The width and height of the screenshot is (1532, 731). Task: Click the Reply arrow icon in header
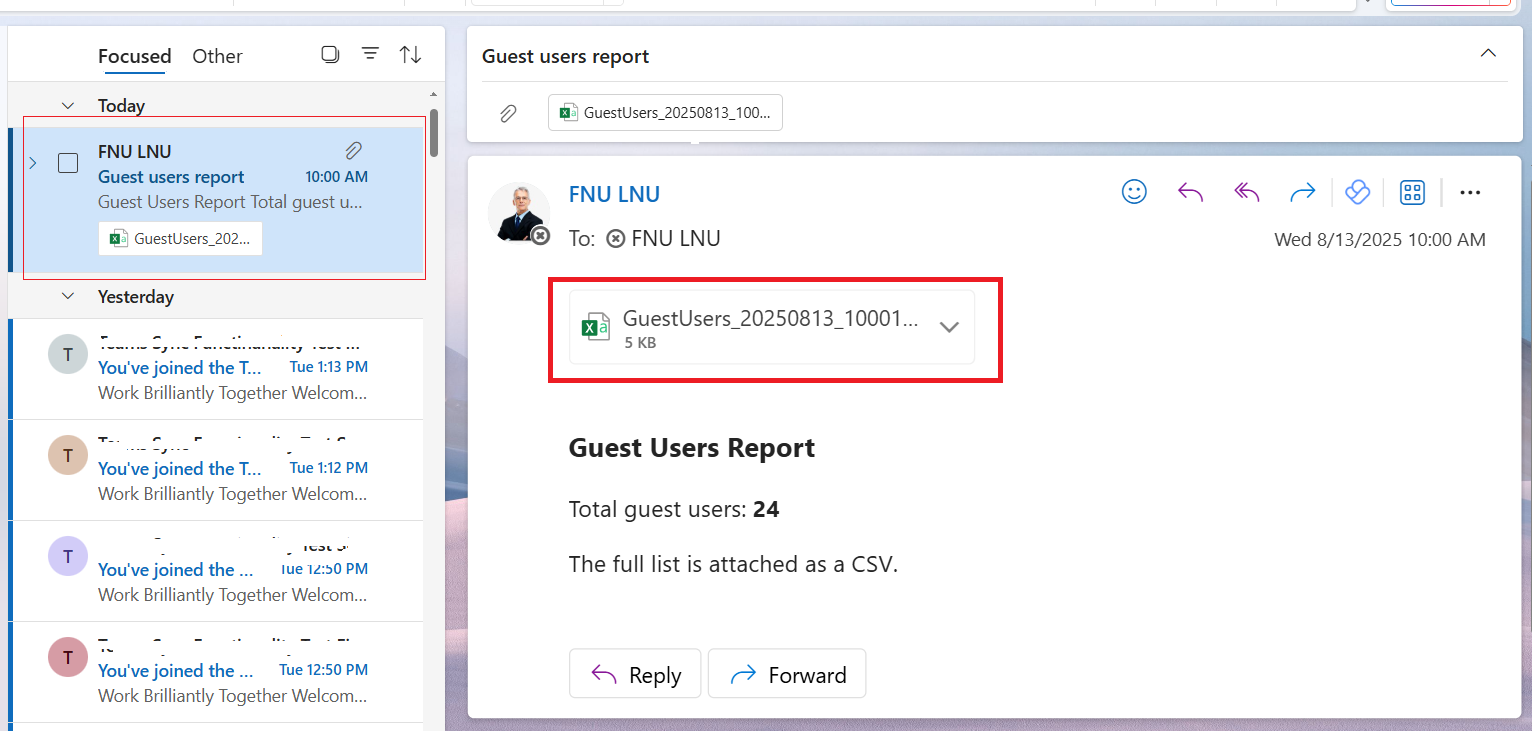tap(1190, 192)
